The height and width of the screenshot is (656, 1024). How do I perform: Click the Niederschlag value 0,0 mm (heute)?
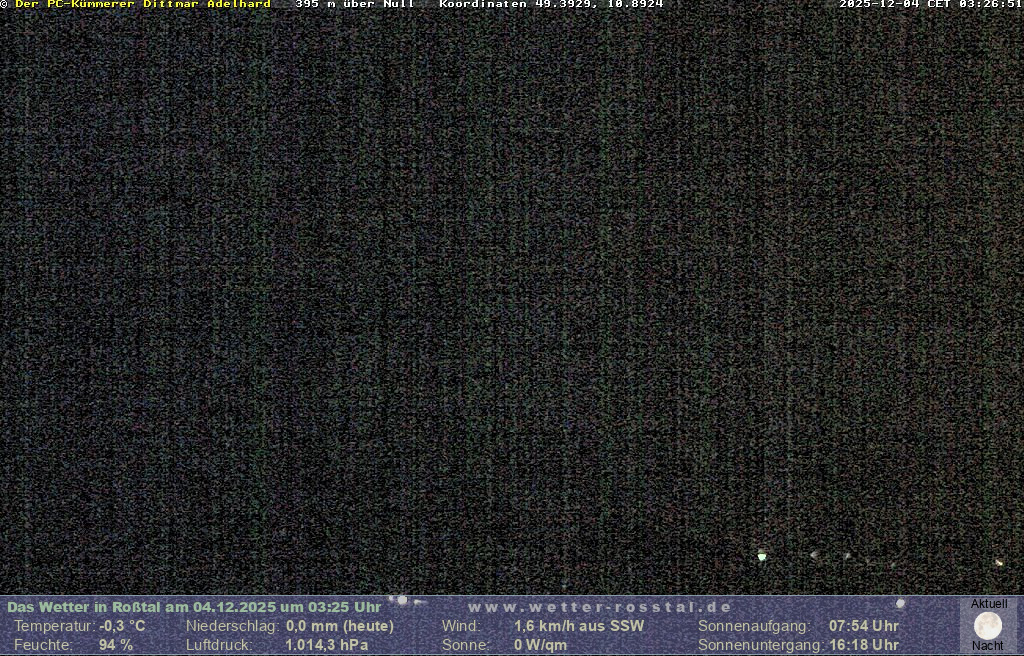pyautogui.click(x=340, y=626)
